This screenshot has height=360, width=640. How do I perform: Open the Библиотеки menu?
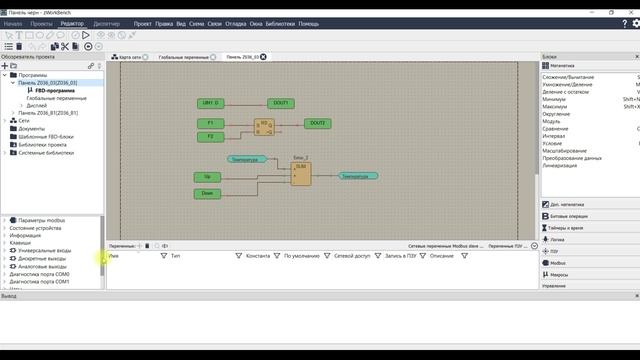tap(280, 24)
